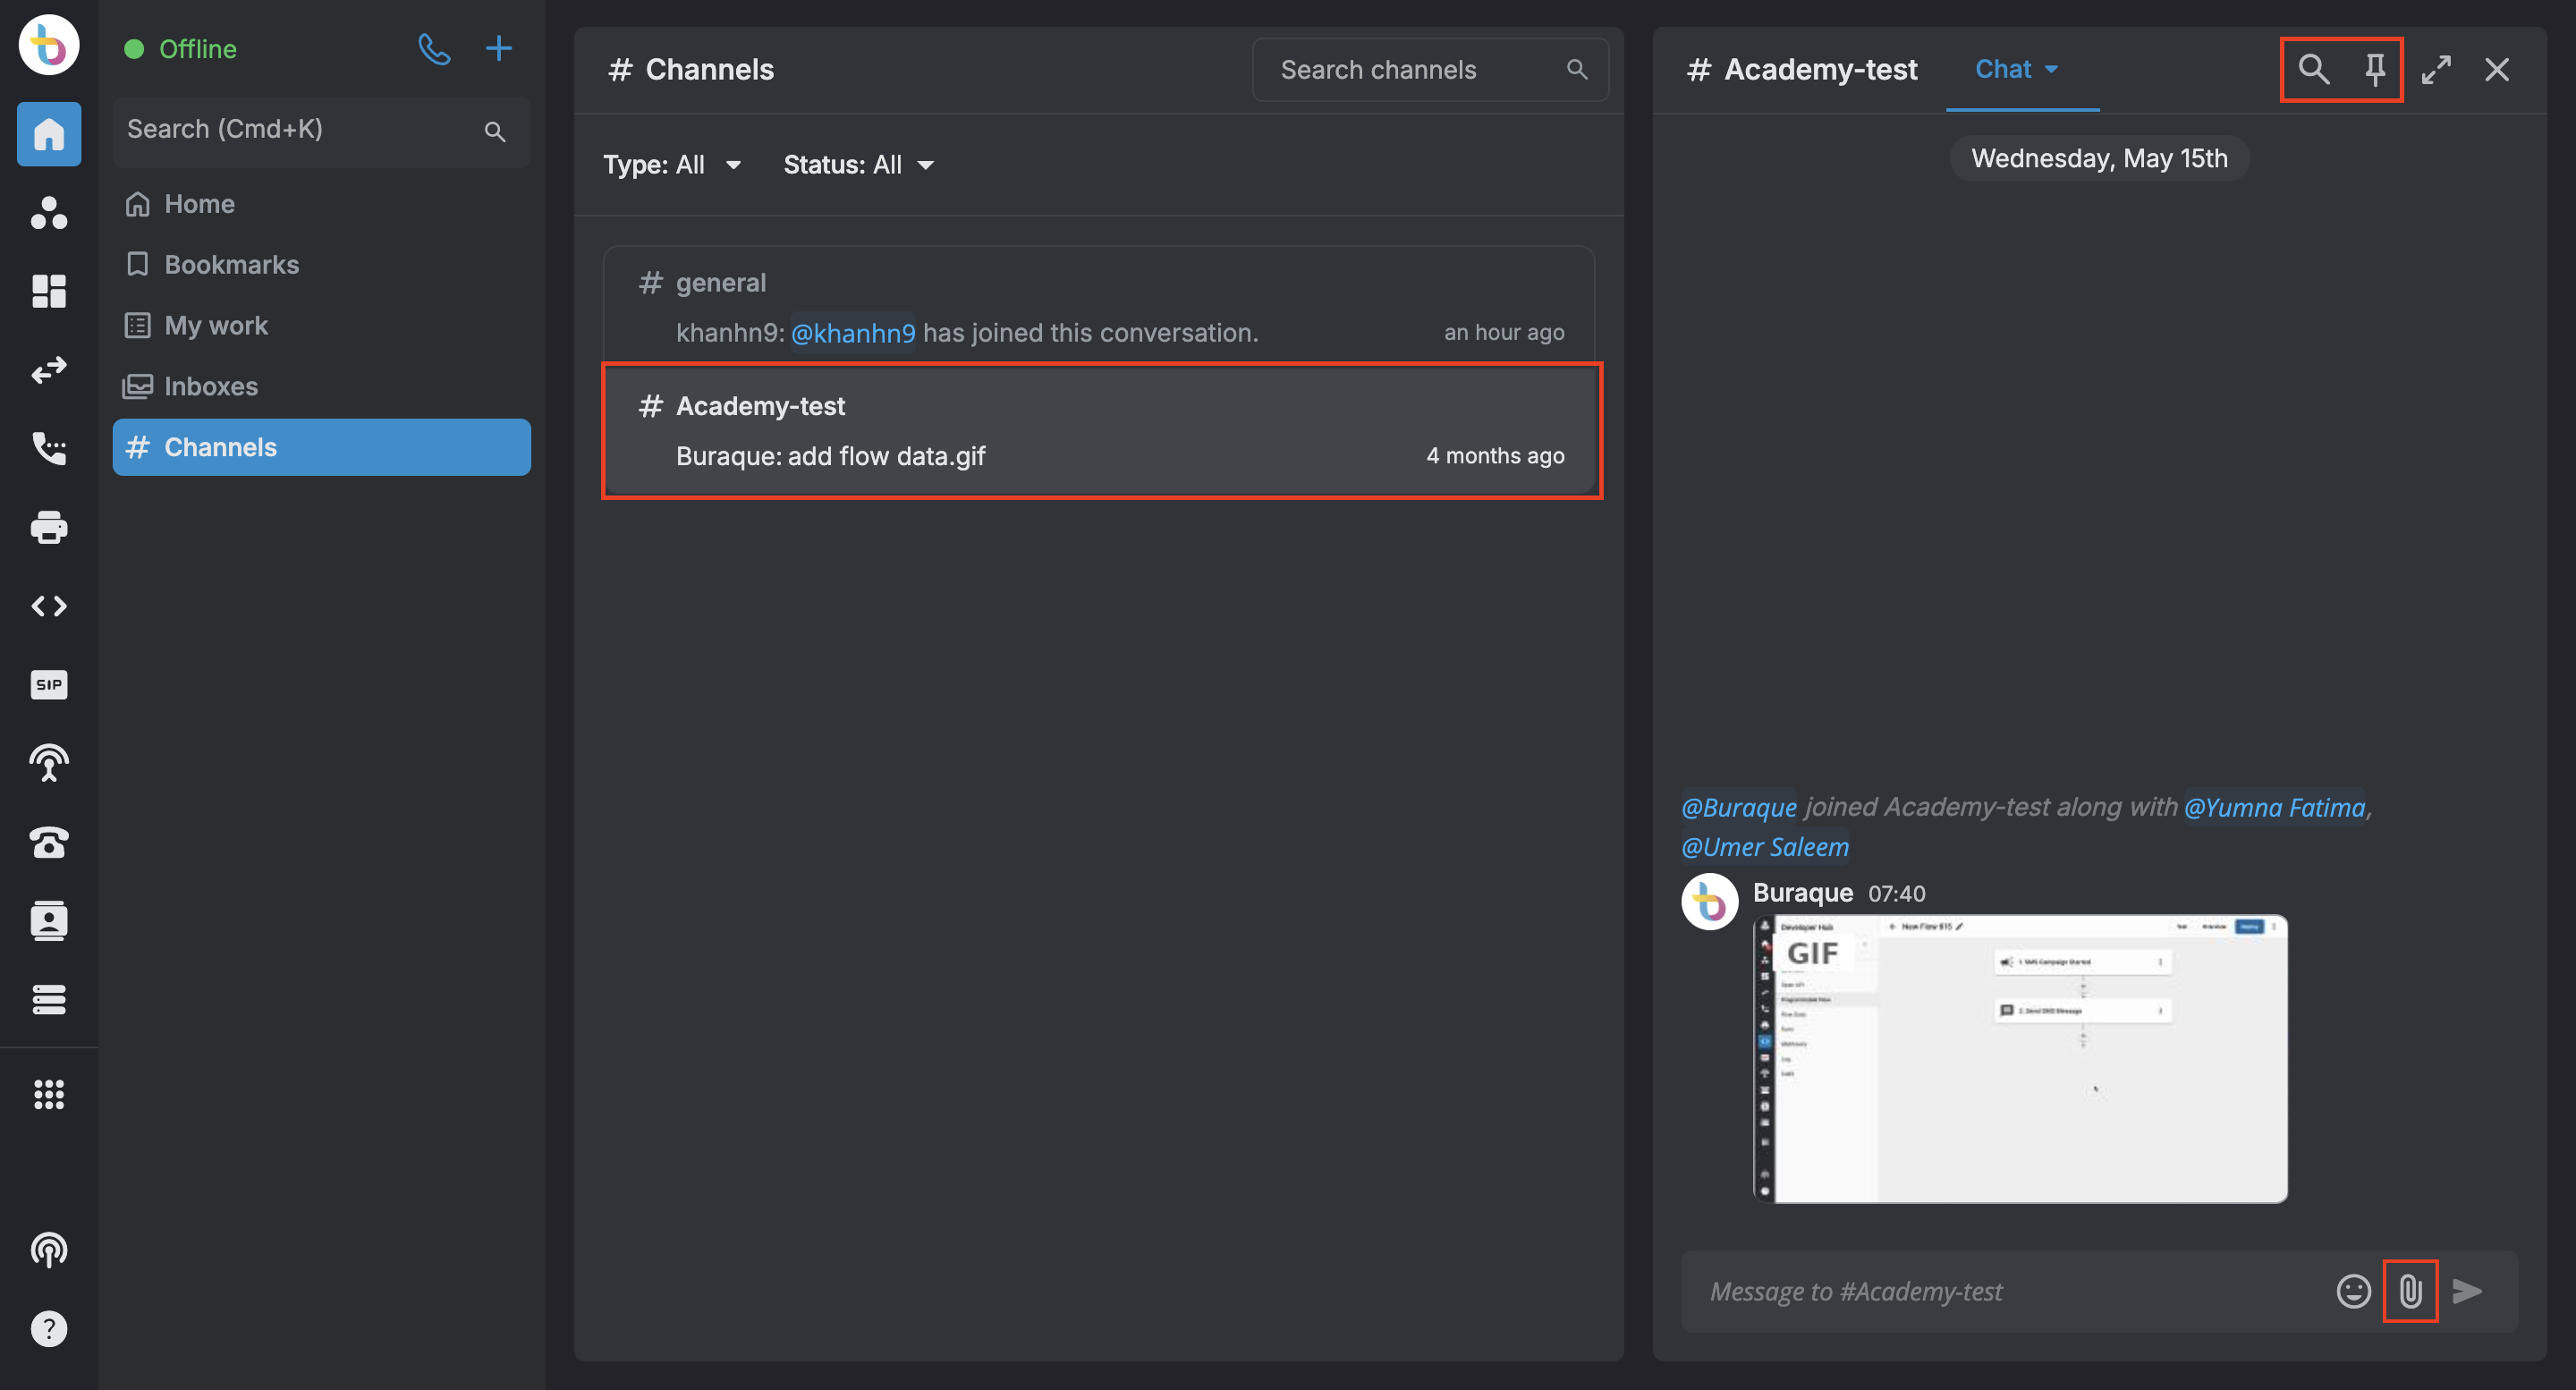The width and height of the screenshot is (2576, 1390).
Task: Change the Offline status indicator
Action: pos(181,49)
